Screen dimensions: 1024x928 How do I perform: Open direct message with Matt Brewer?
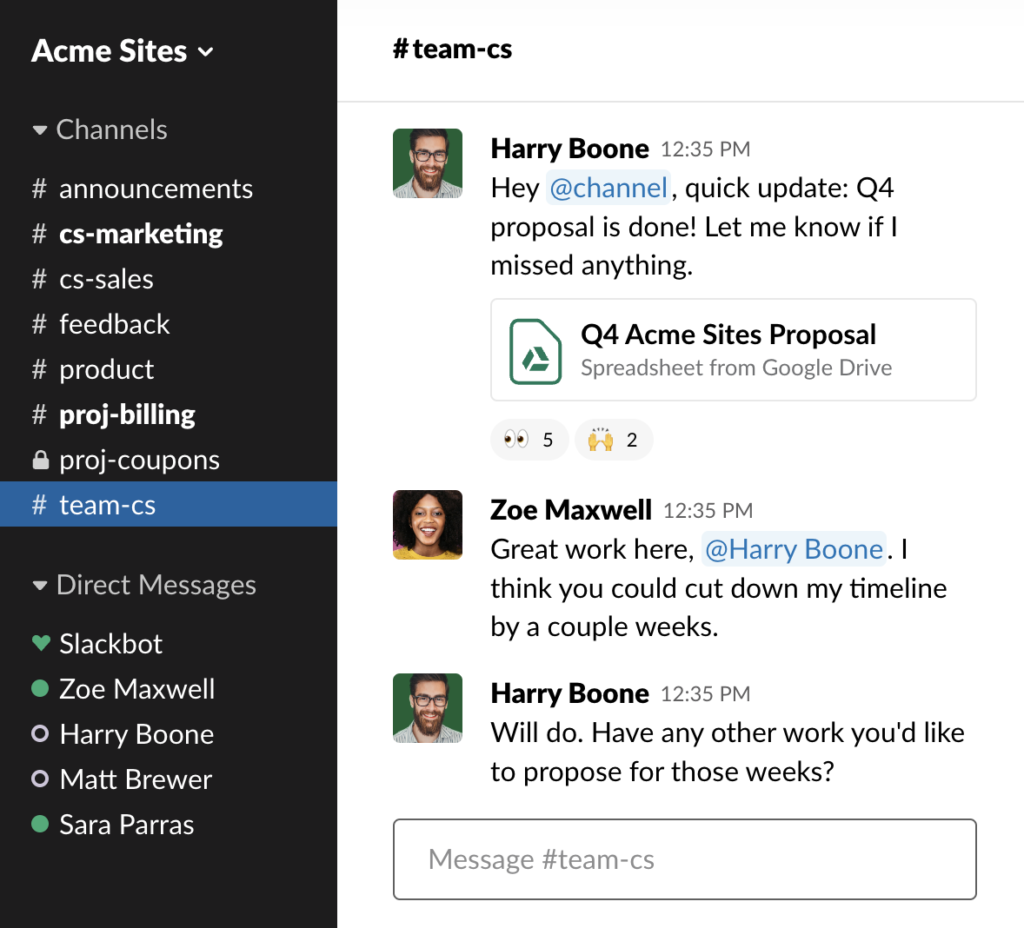pyautogui.click(x=168, y=779)
